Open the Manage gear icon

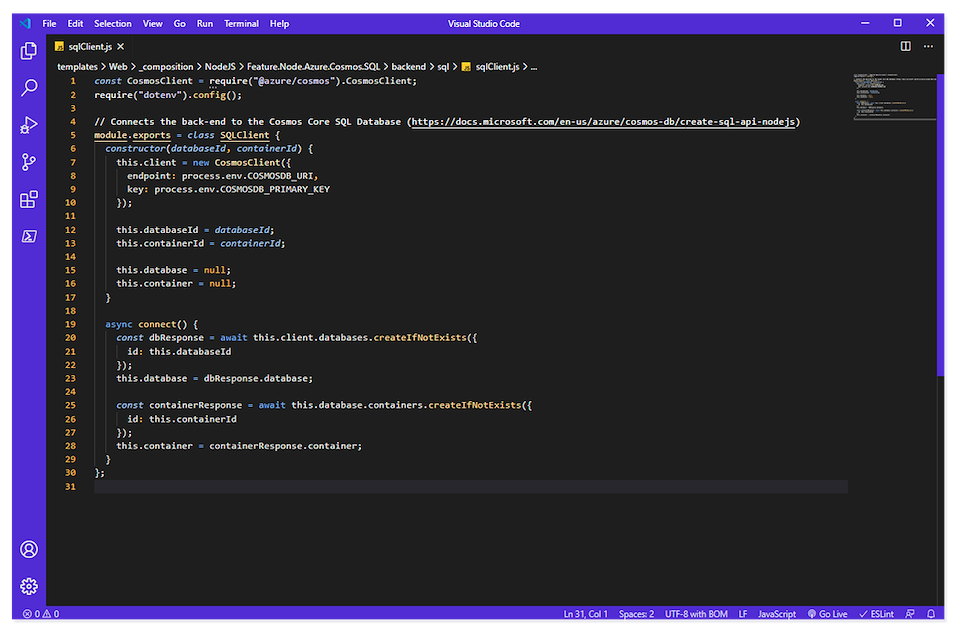pyautogui.click(x=29, y=587)
